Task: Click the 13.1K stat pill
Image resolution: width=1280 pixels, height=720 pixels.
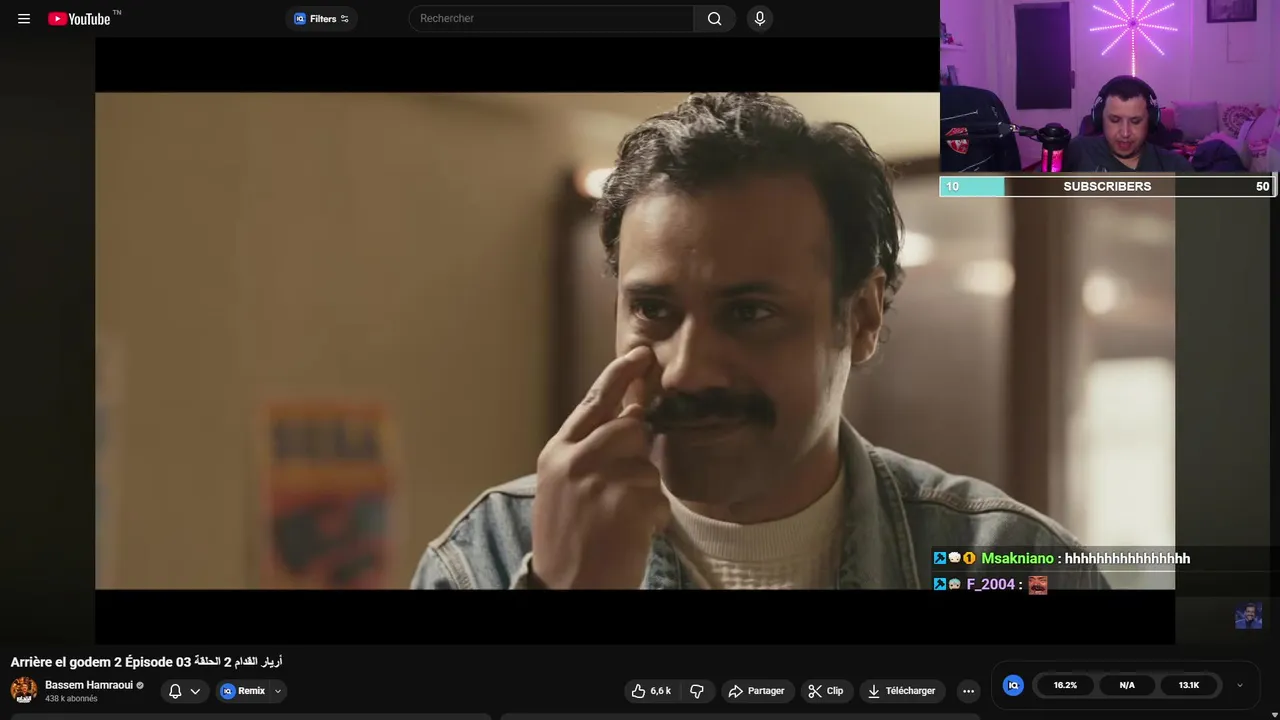Action: click(x=1189, y=685)
